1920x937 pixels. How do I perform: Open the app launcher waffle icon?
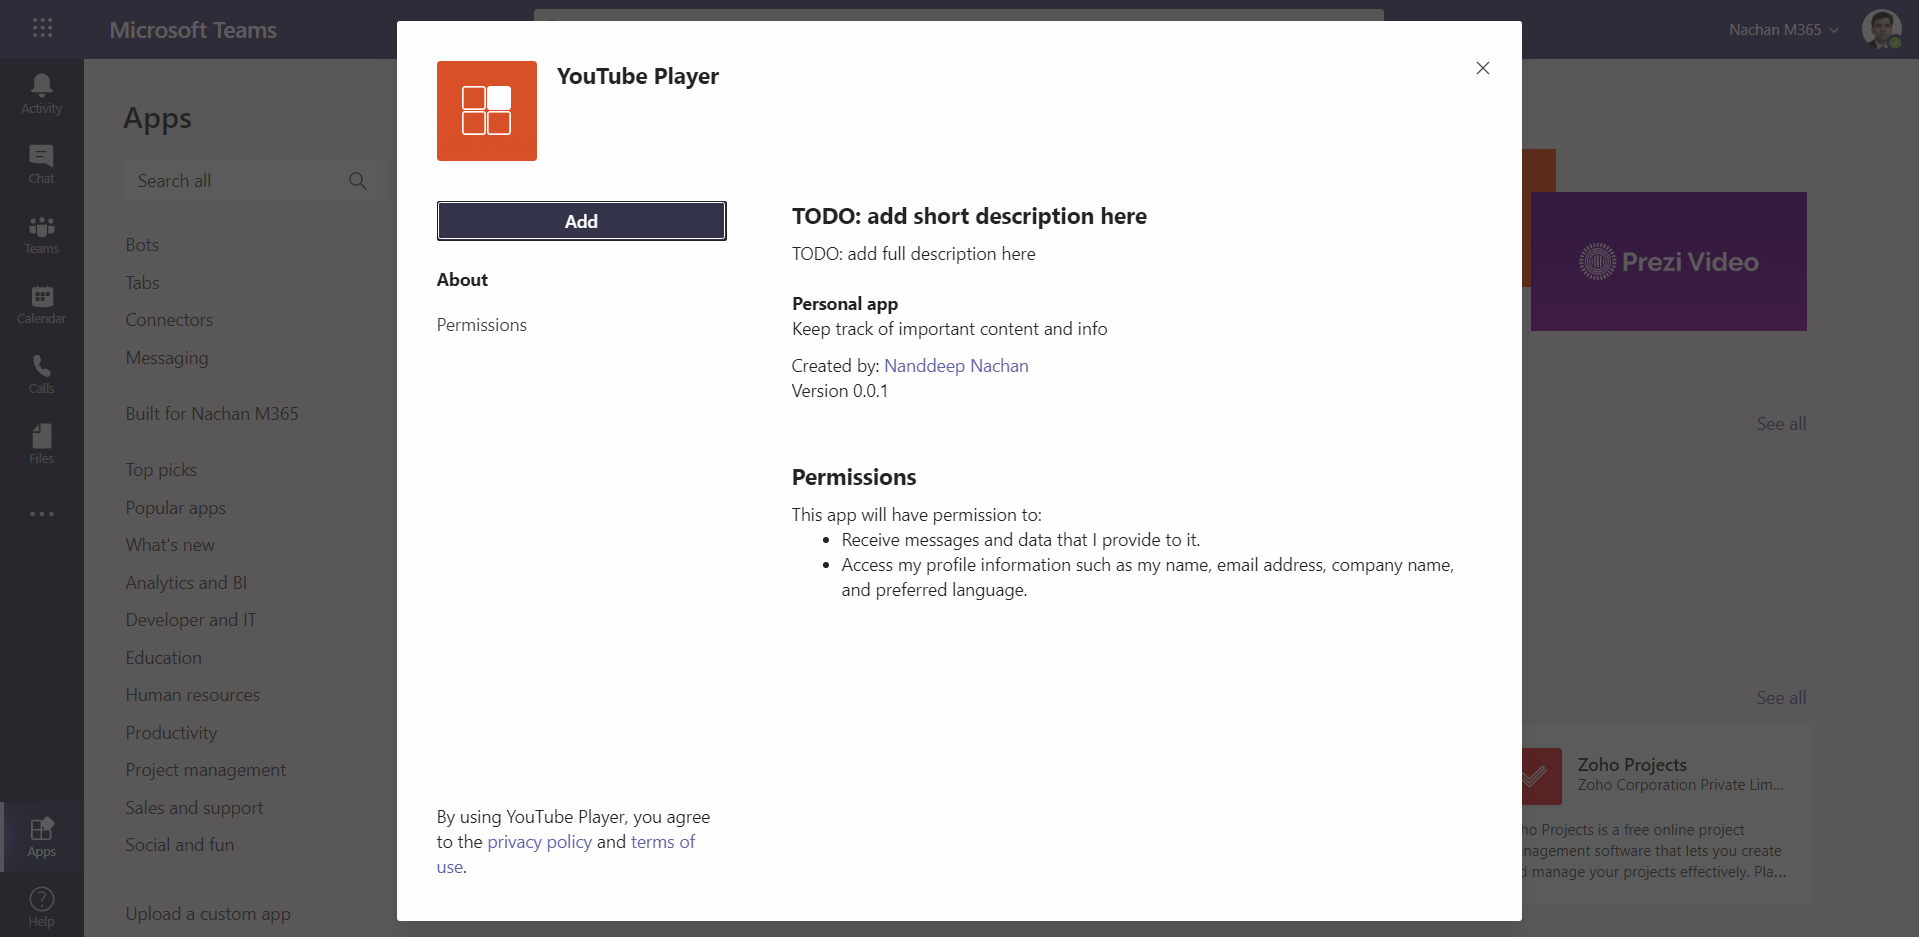coord(42,28)
